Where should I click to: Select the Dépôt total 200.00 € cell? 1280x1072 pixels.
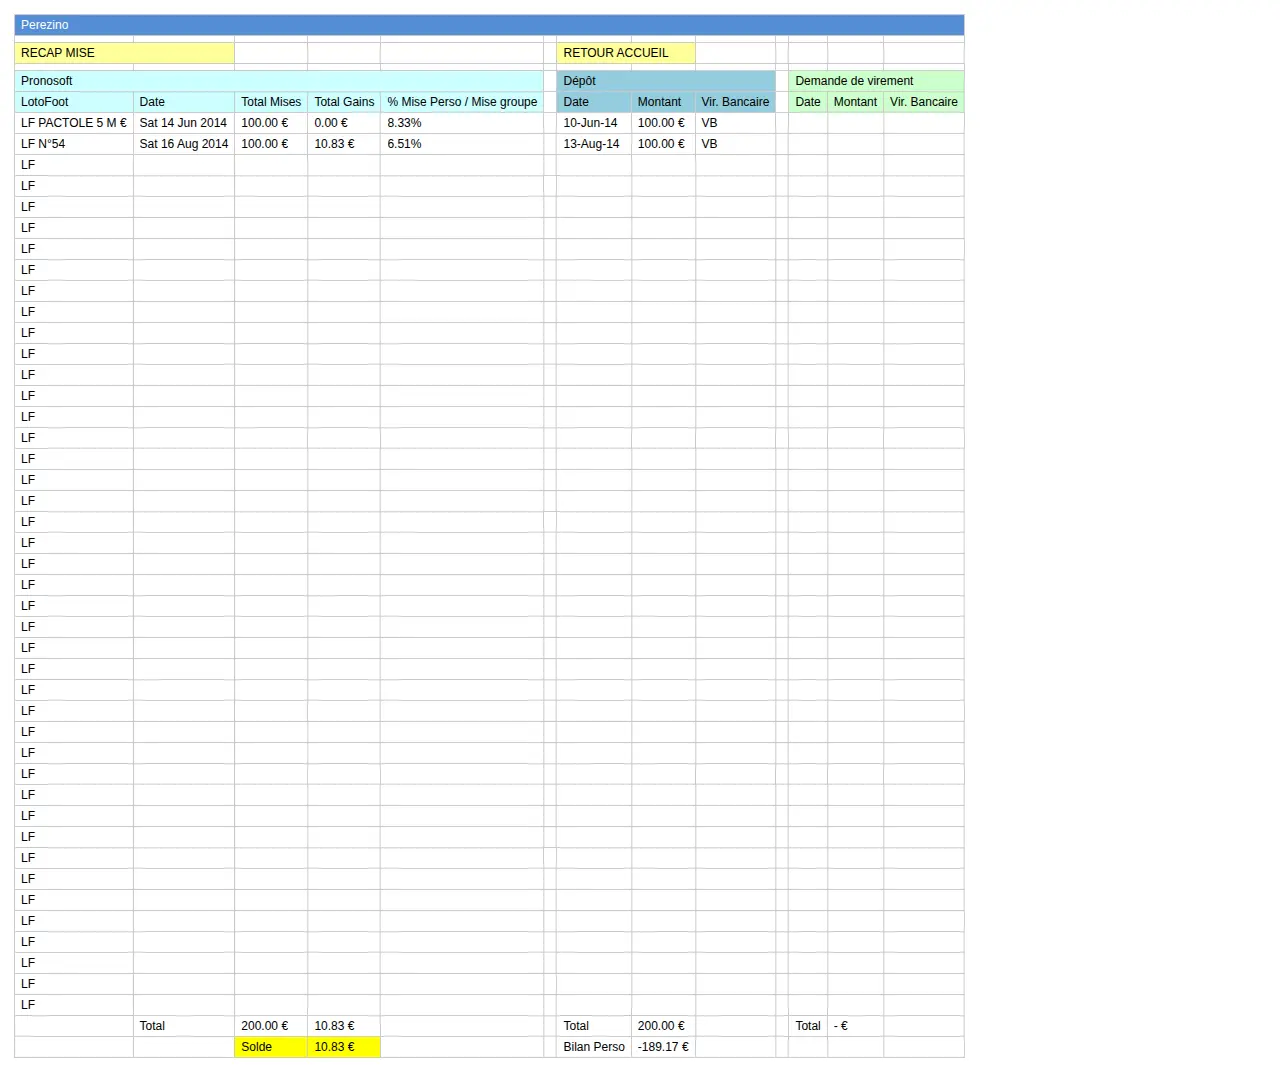[663, 1026]
